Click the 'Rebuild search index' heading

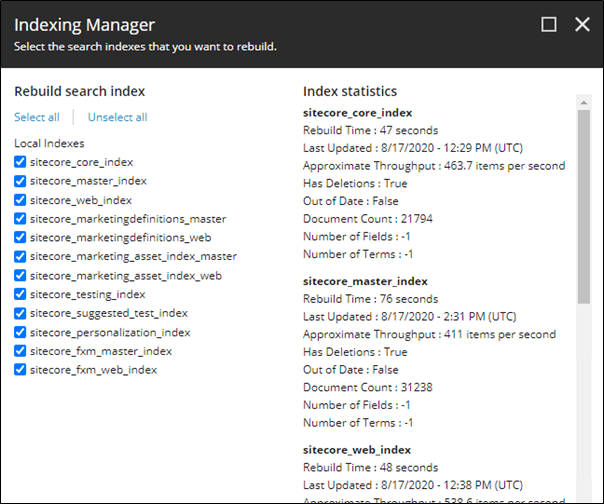(79, 91)
